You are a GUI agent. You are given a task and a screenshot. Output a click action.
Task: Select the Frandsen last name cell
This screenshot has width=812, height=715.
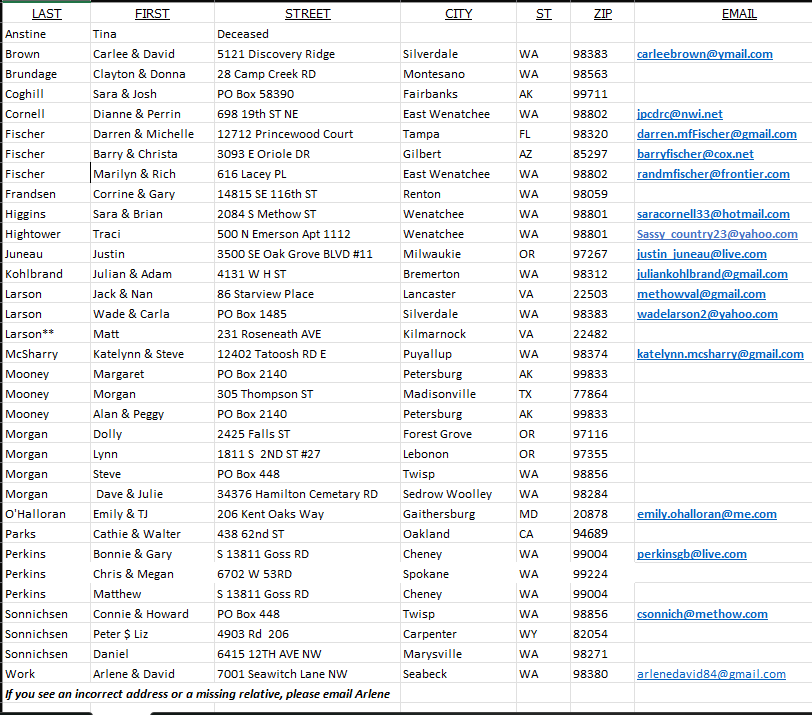pyautogui.click(x=47, y=194)
